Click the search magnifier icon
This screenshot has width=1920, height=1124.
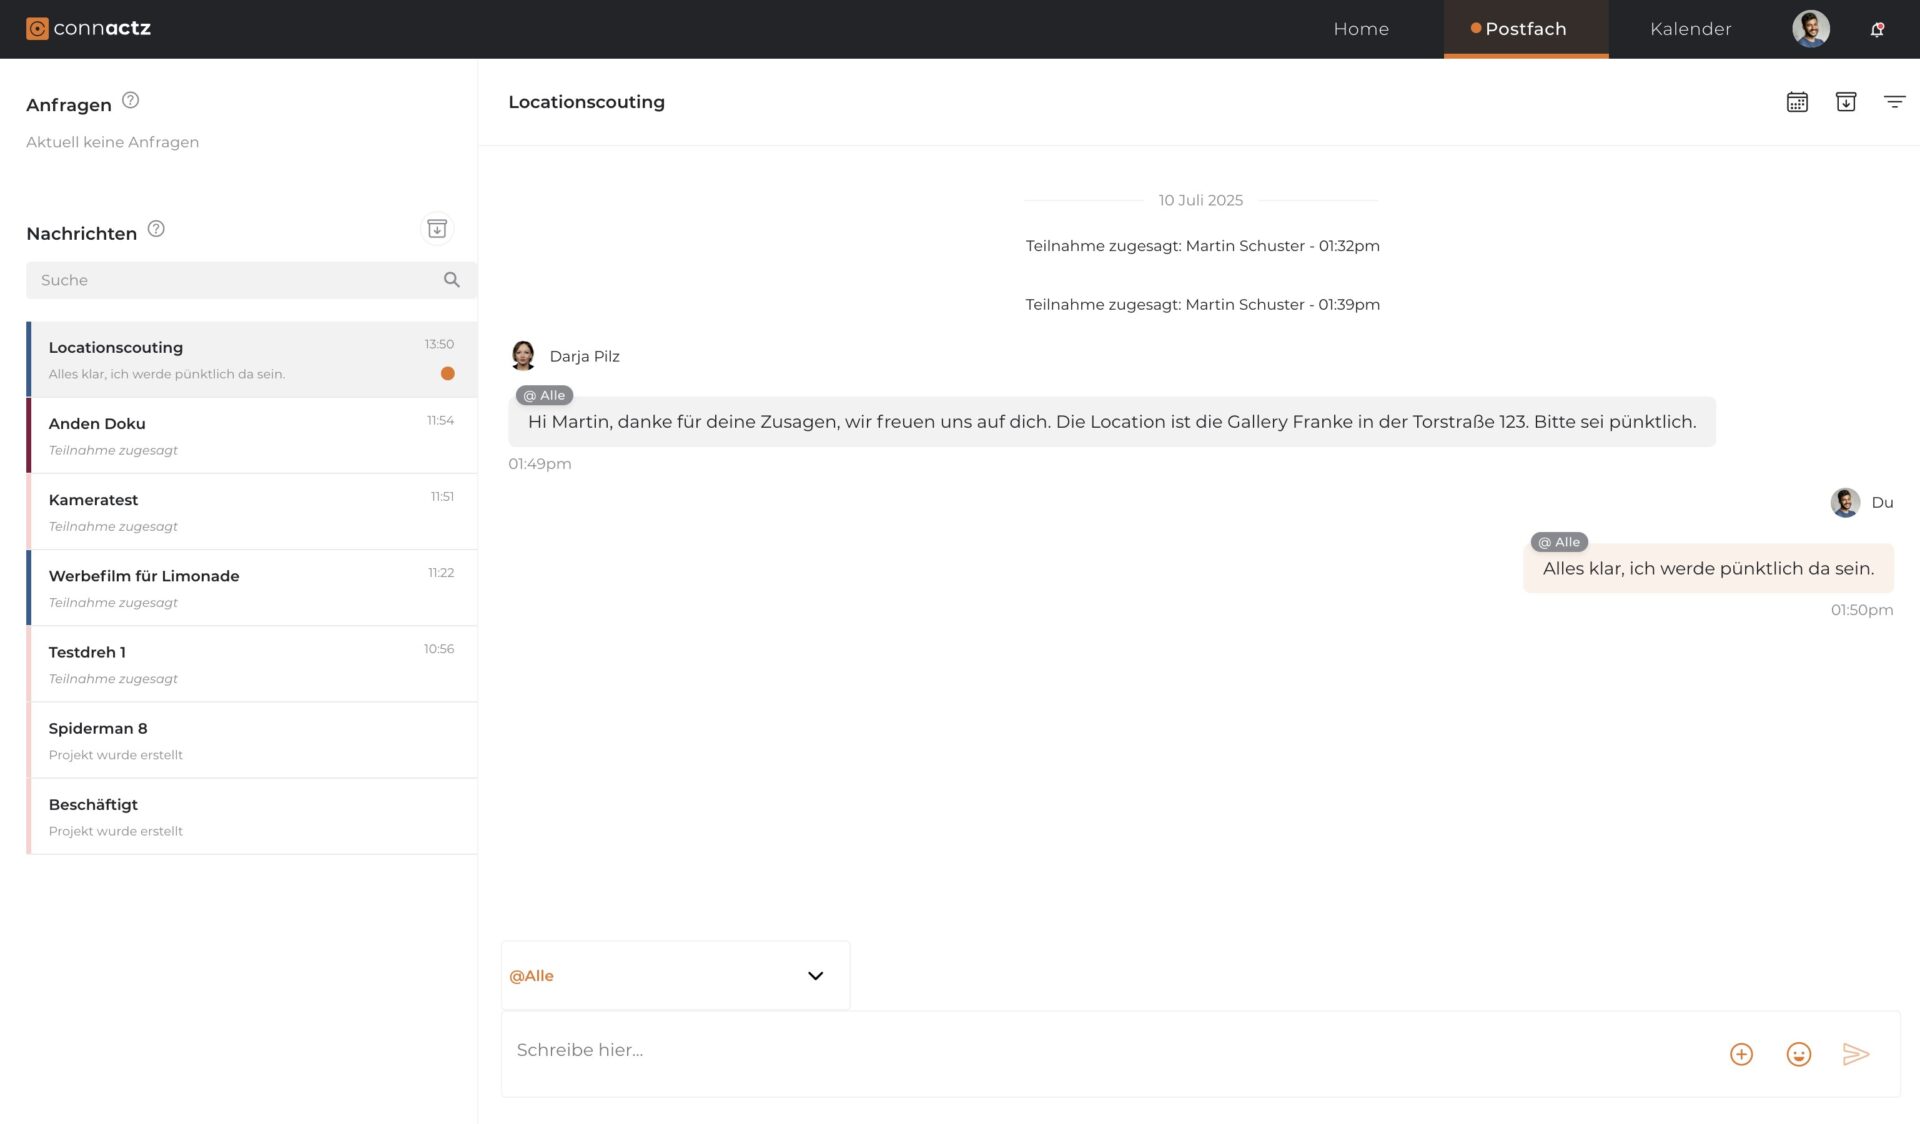click(x=452, y=280)
